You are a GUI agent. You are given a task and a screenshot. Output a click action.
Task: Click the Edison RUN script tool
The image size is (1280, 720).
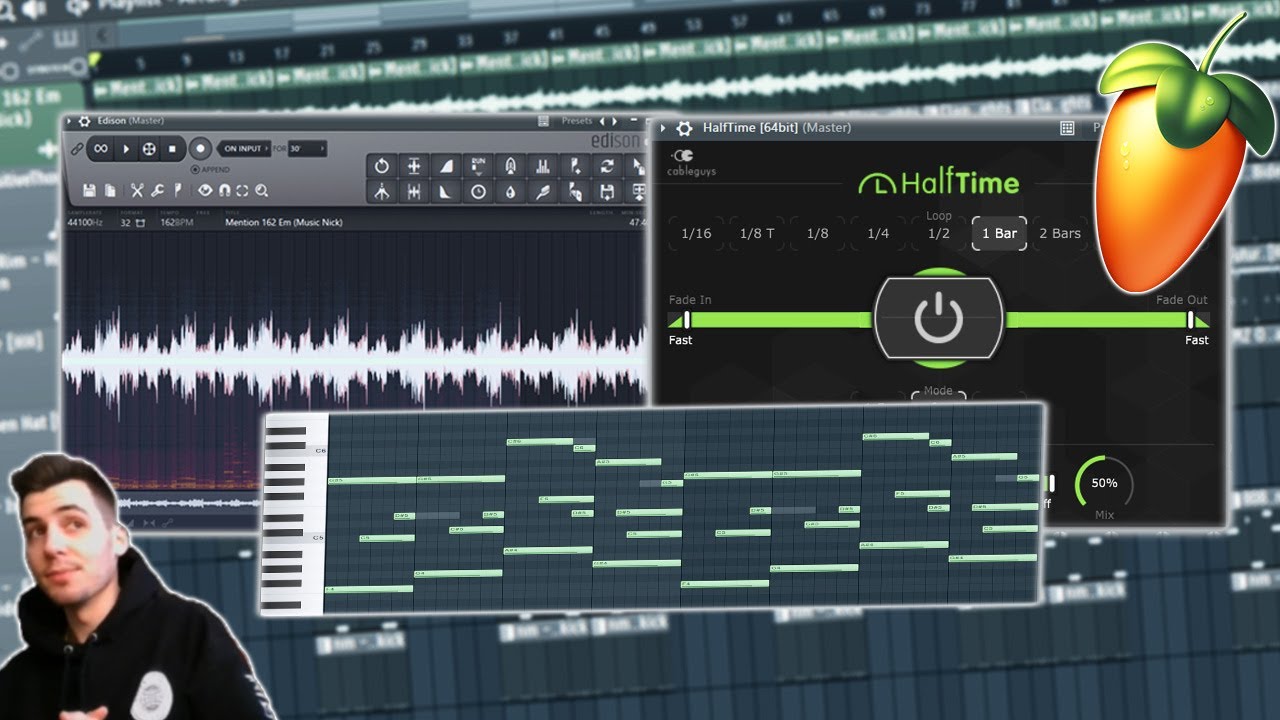(x=478, y=166)
